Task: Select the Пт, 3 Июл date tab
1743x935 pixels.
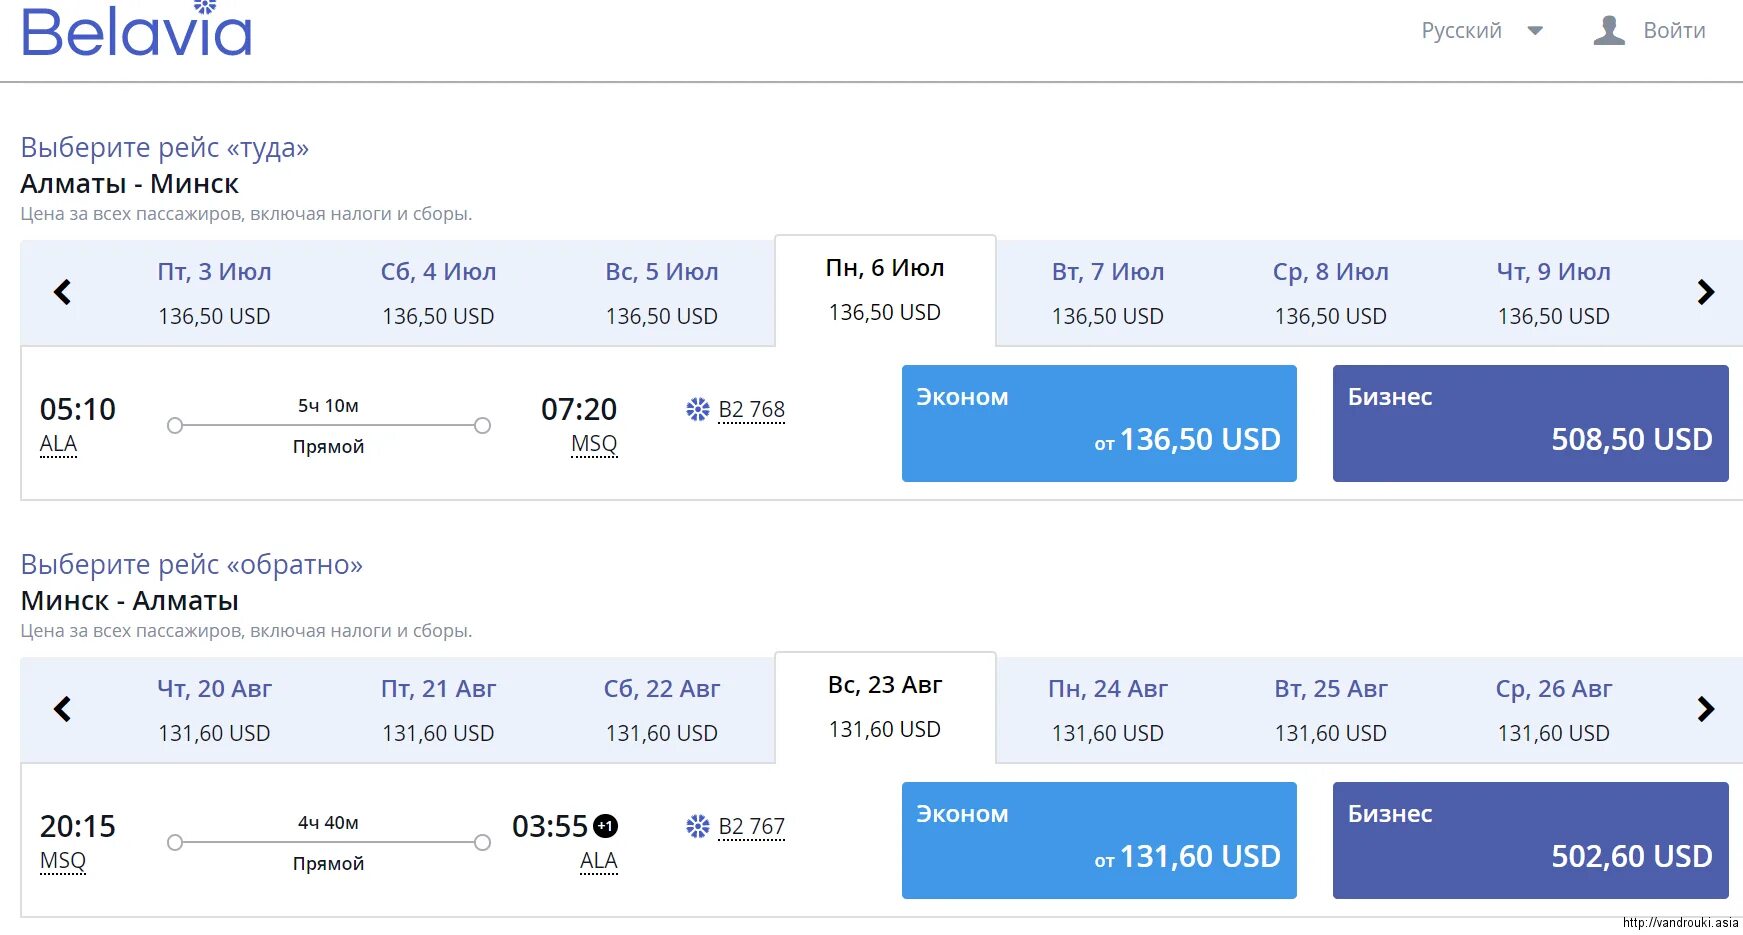Action: (214, 293)
